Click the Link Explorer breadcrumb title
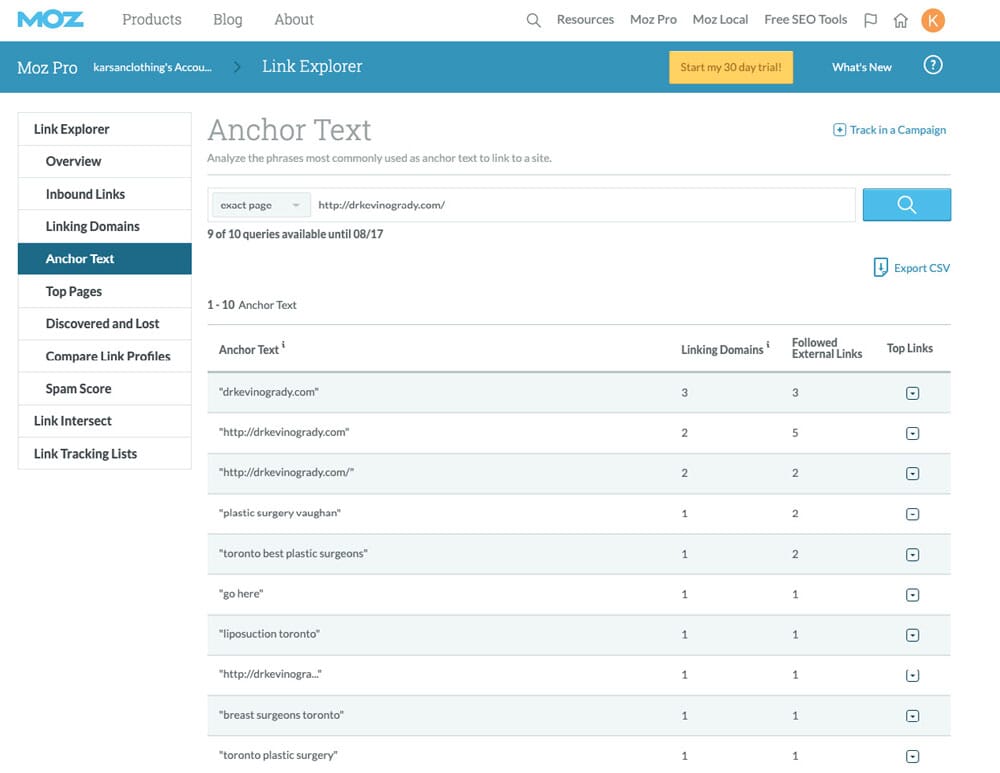1000x773 pixels. [x=312, y=66]
